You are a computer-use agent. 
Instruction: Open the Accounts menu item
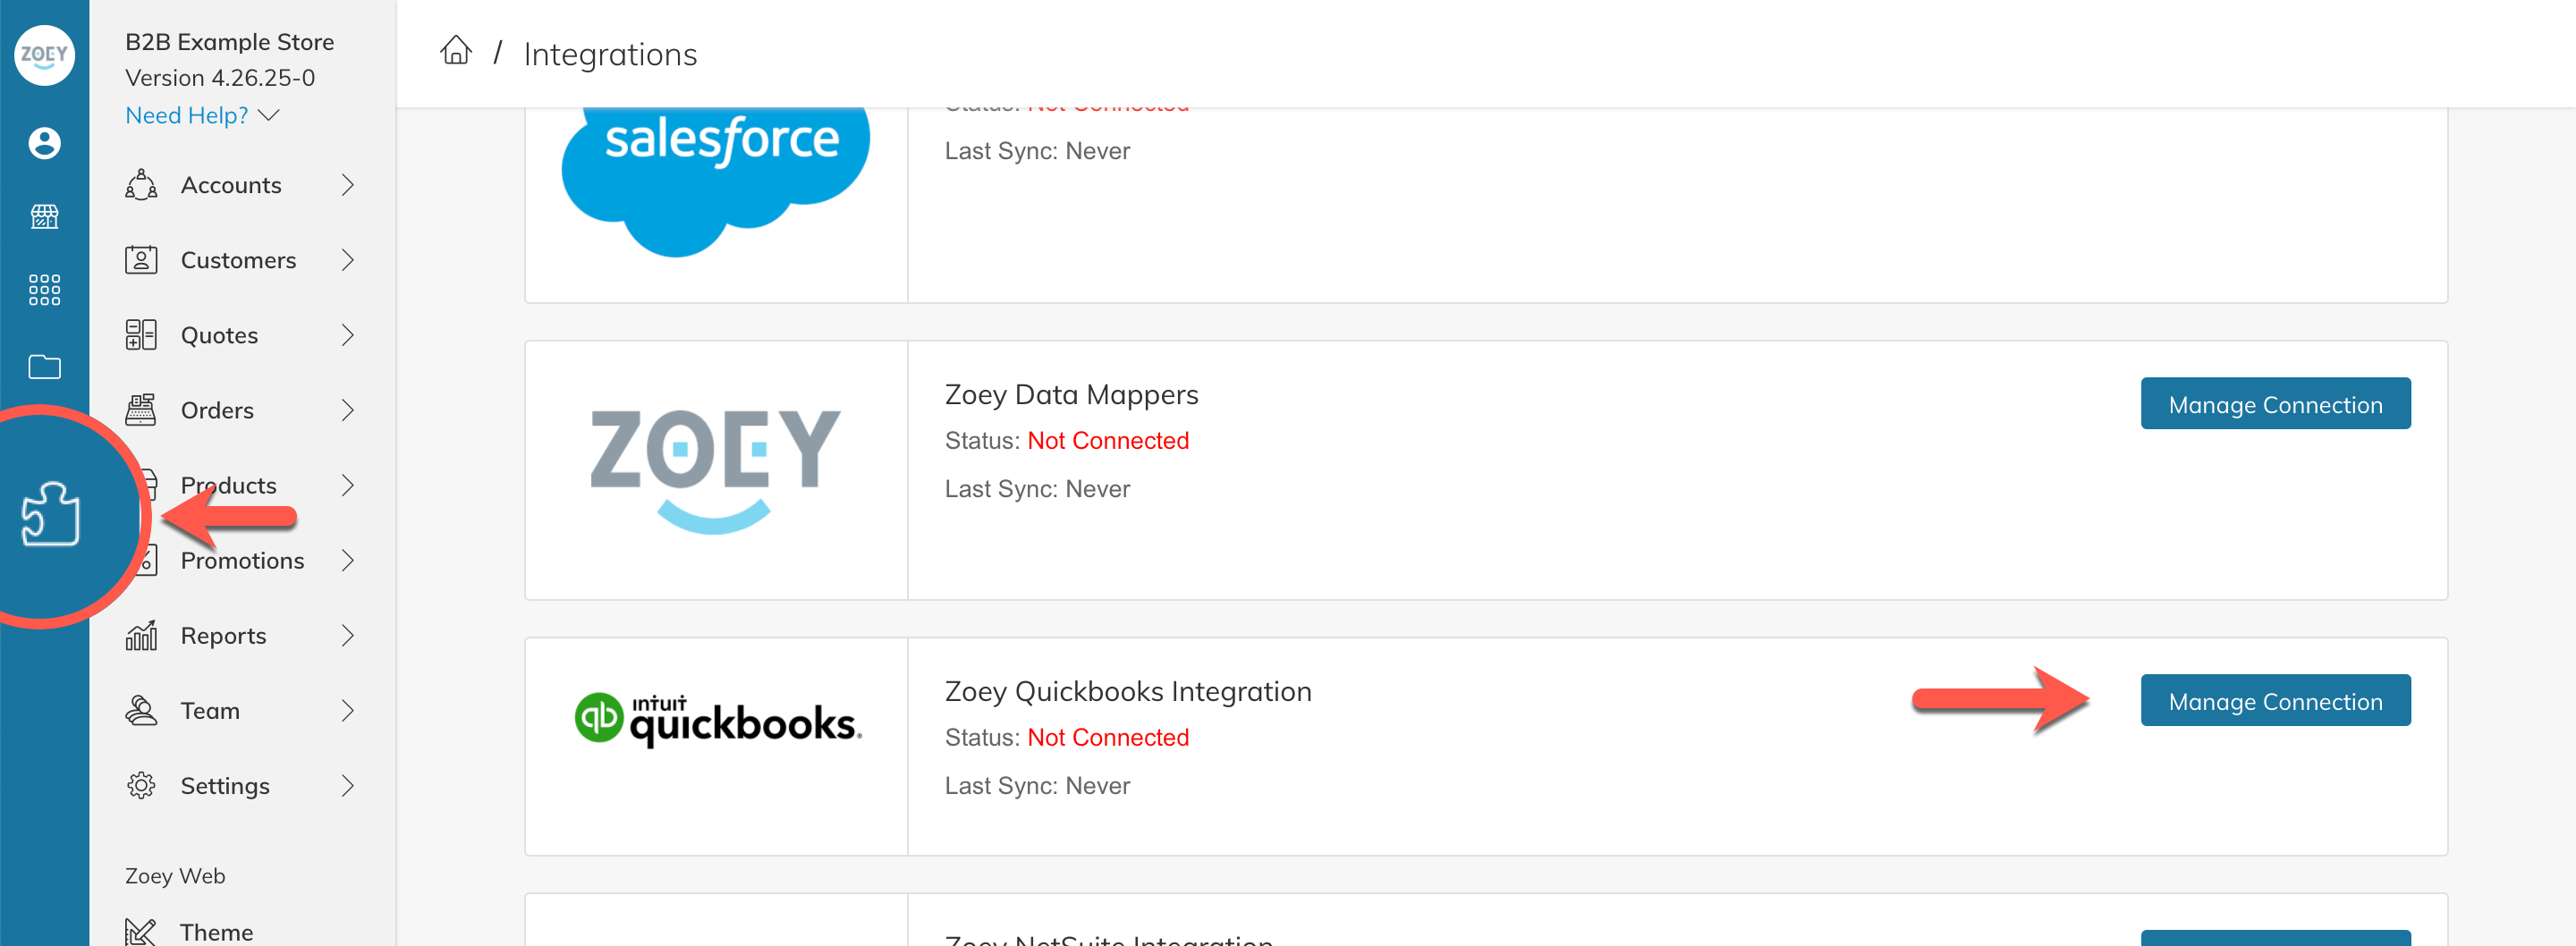[241, 185]
